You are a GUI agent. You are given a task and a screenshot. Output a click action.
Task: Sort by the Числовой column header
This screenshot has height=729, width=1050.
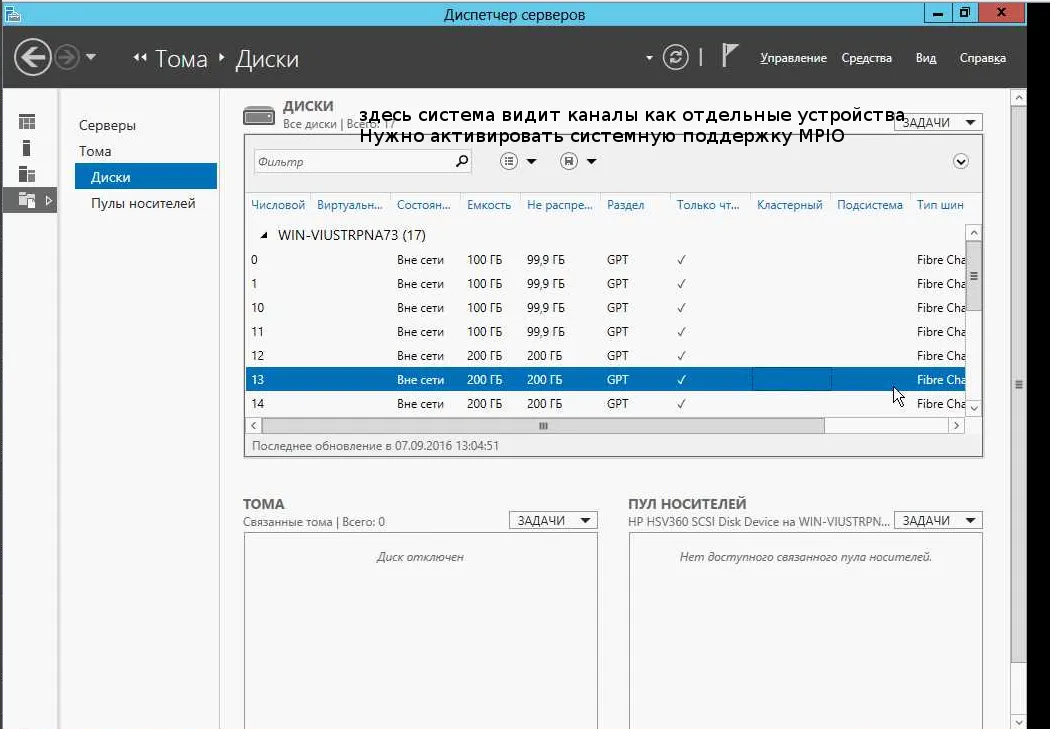point(278,205)
